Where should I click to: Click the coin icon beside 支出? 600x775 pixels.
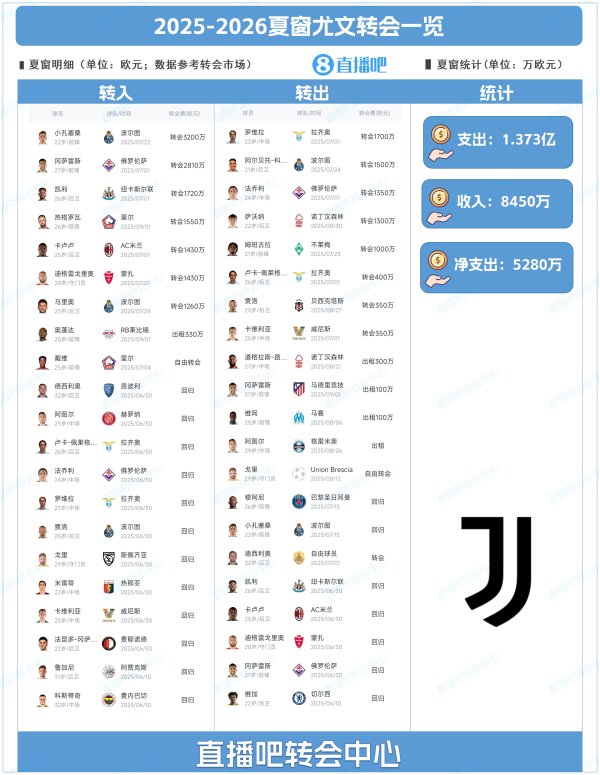[440, 134]
